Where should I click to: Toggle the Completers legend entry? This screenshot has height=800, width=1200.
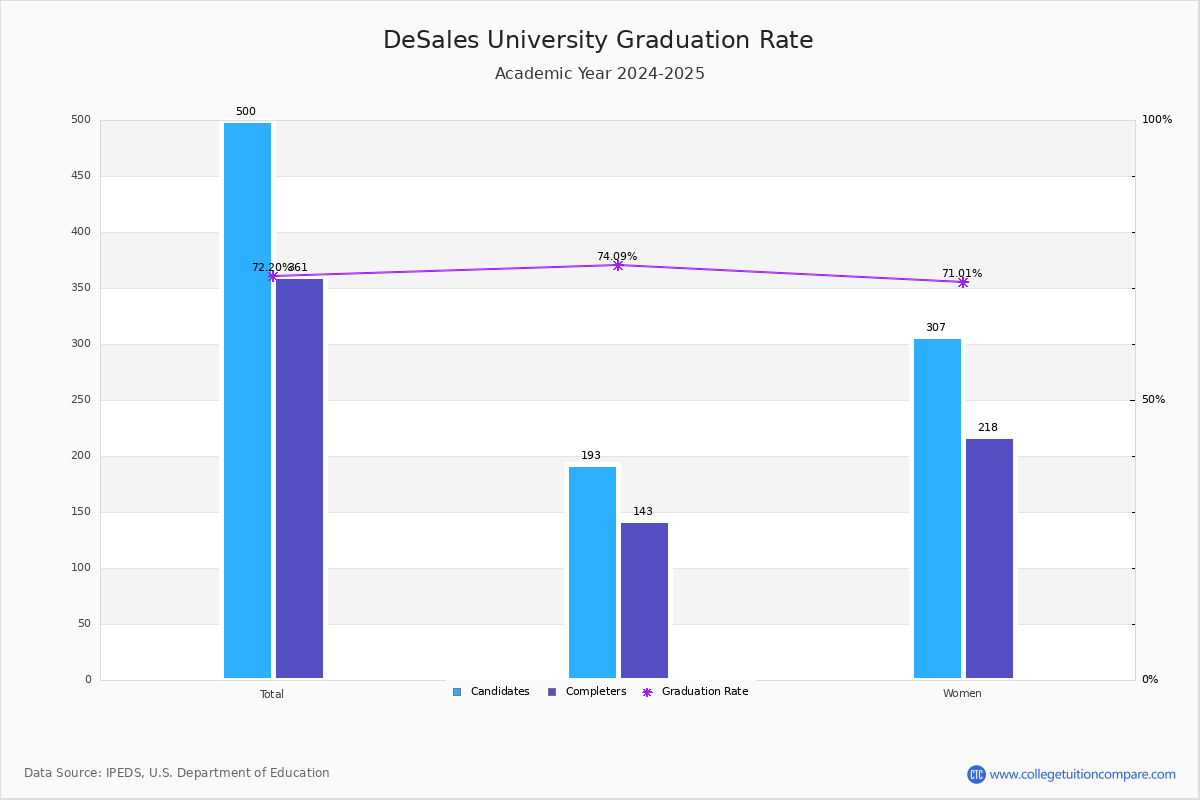tap(587, 692)
